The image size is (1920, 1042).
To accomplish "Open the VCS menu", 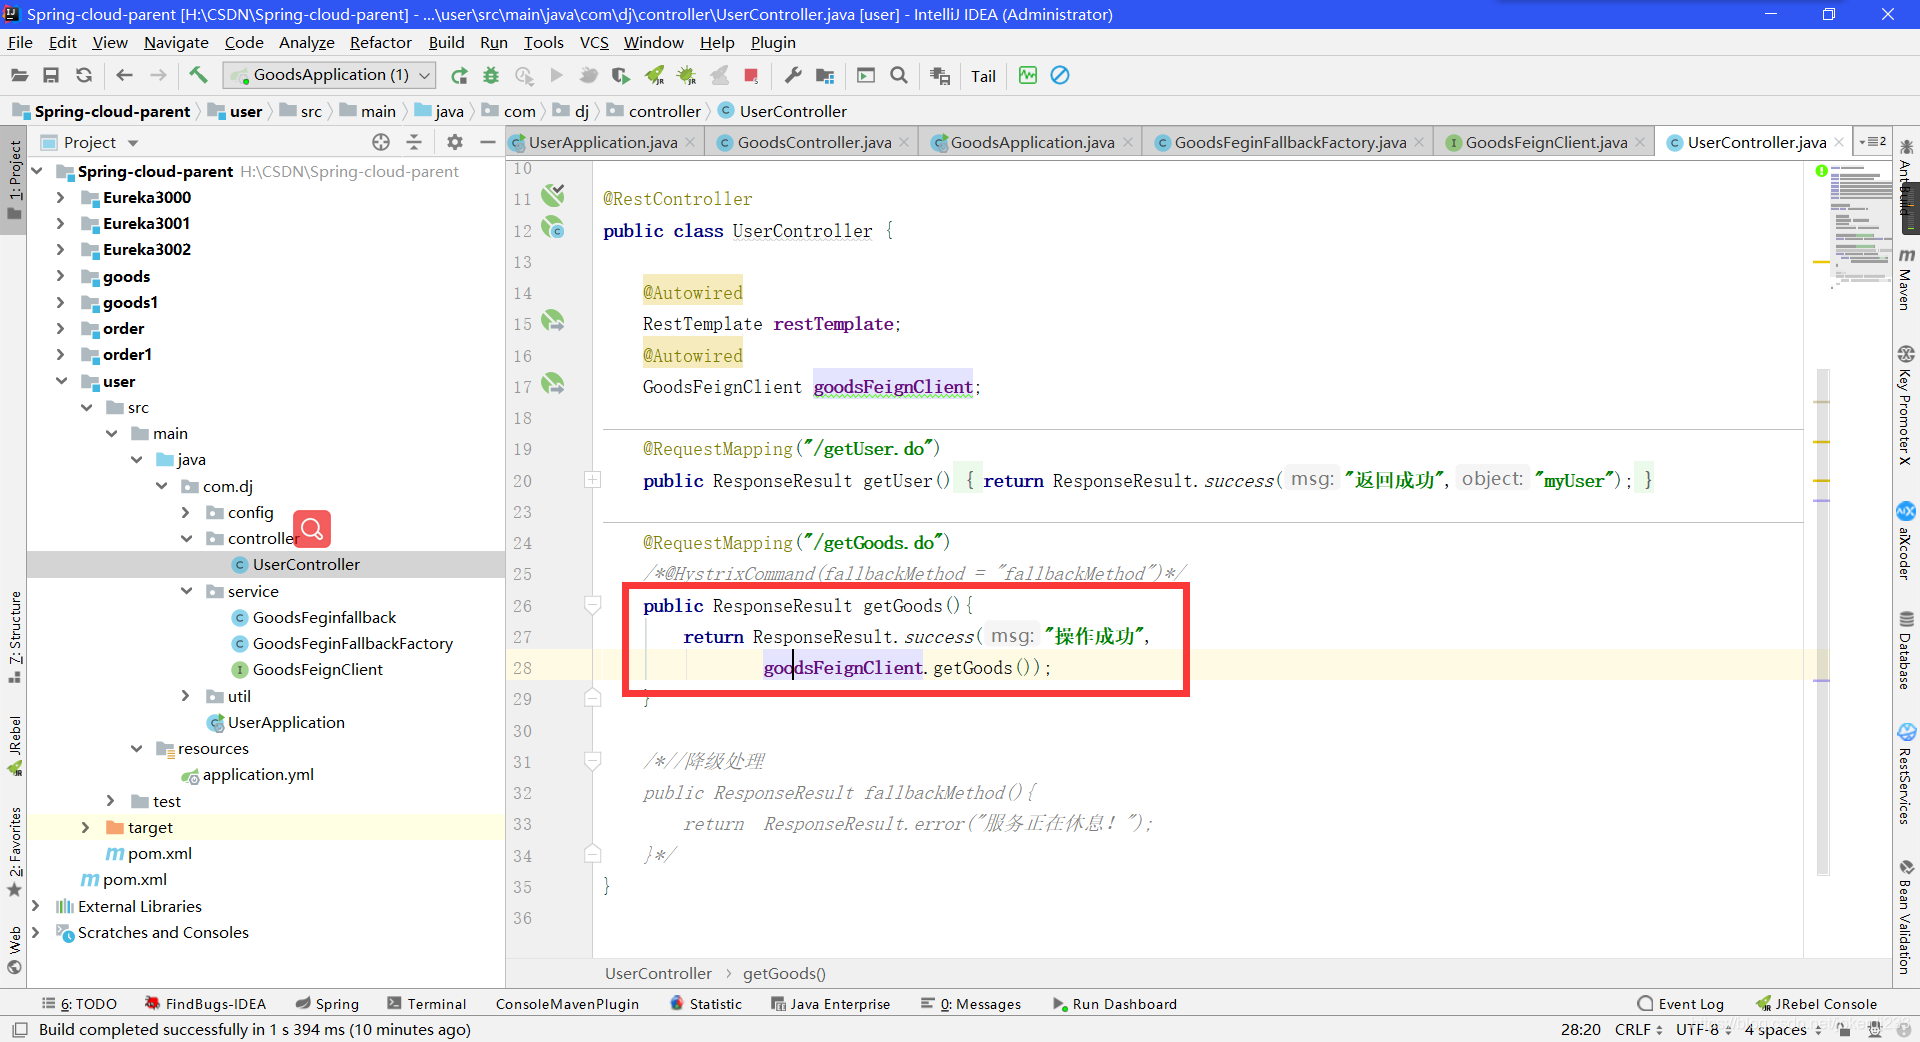I will click(x=594, y=42).
